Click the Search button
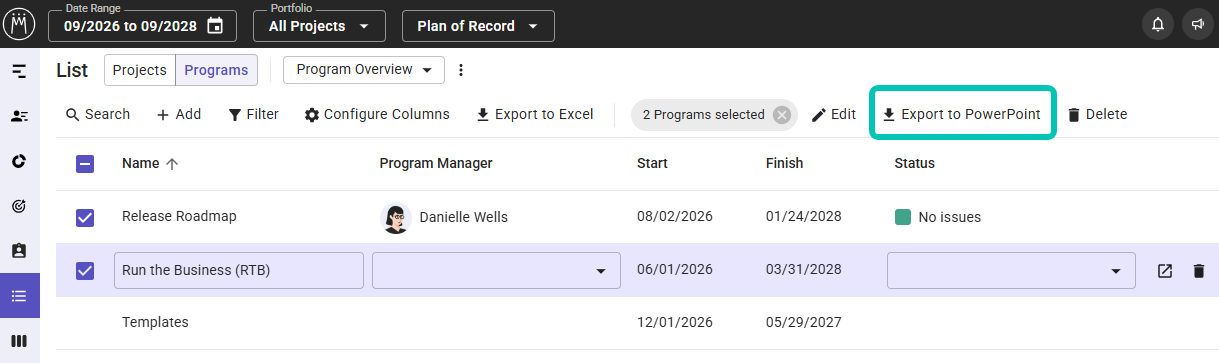 [98, 115]
